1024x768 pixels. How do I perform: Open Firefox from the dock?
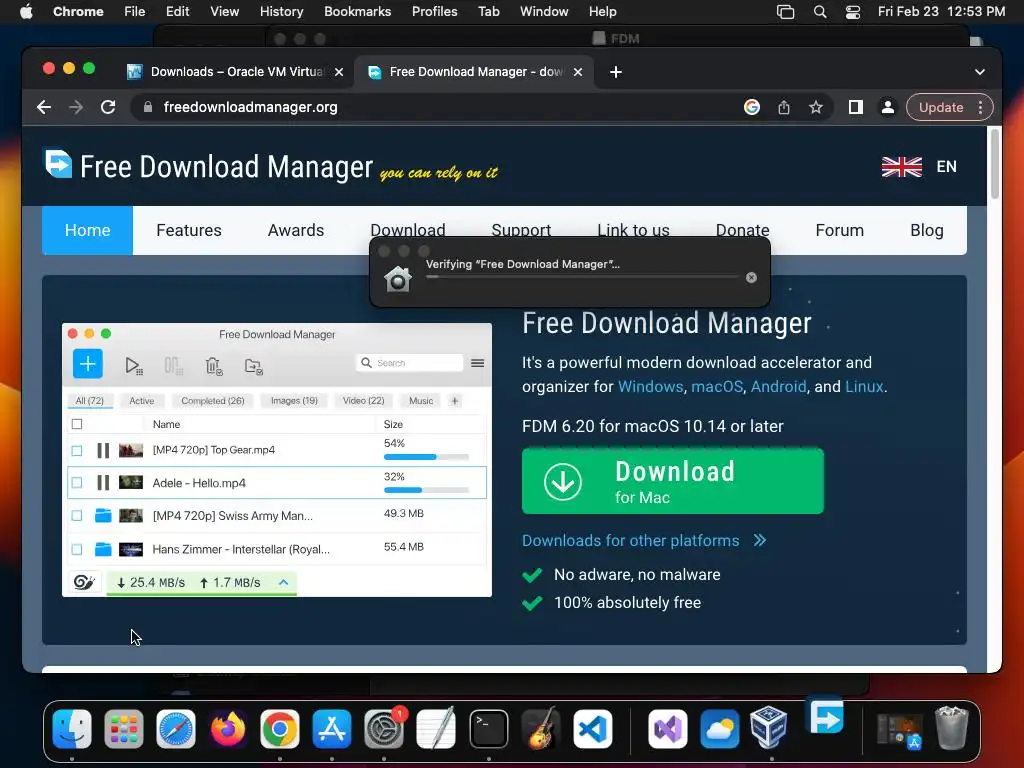coord(228,728)
